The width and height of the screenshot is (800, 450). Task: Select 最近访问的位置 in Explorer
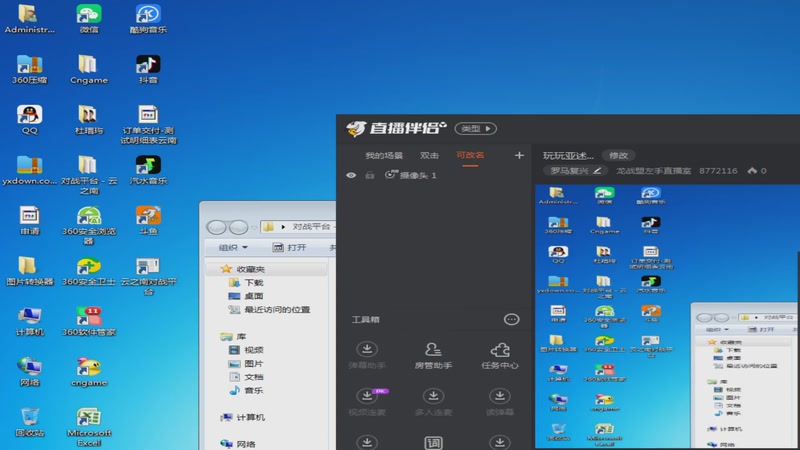point(269,309)
